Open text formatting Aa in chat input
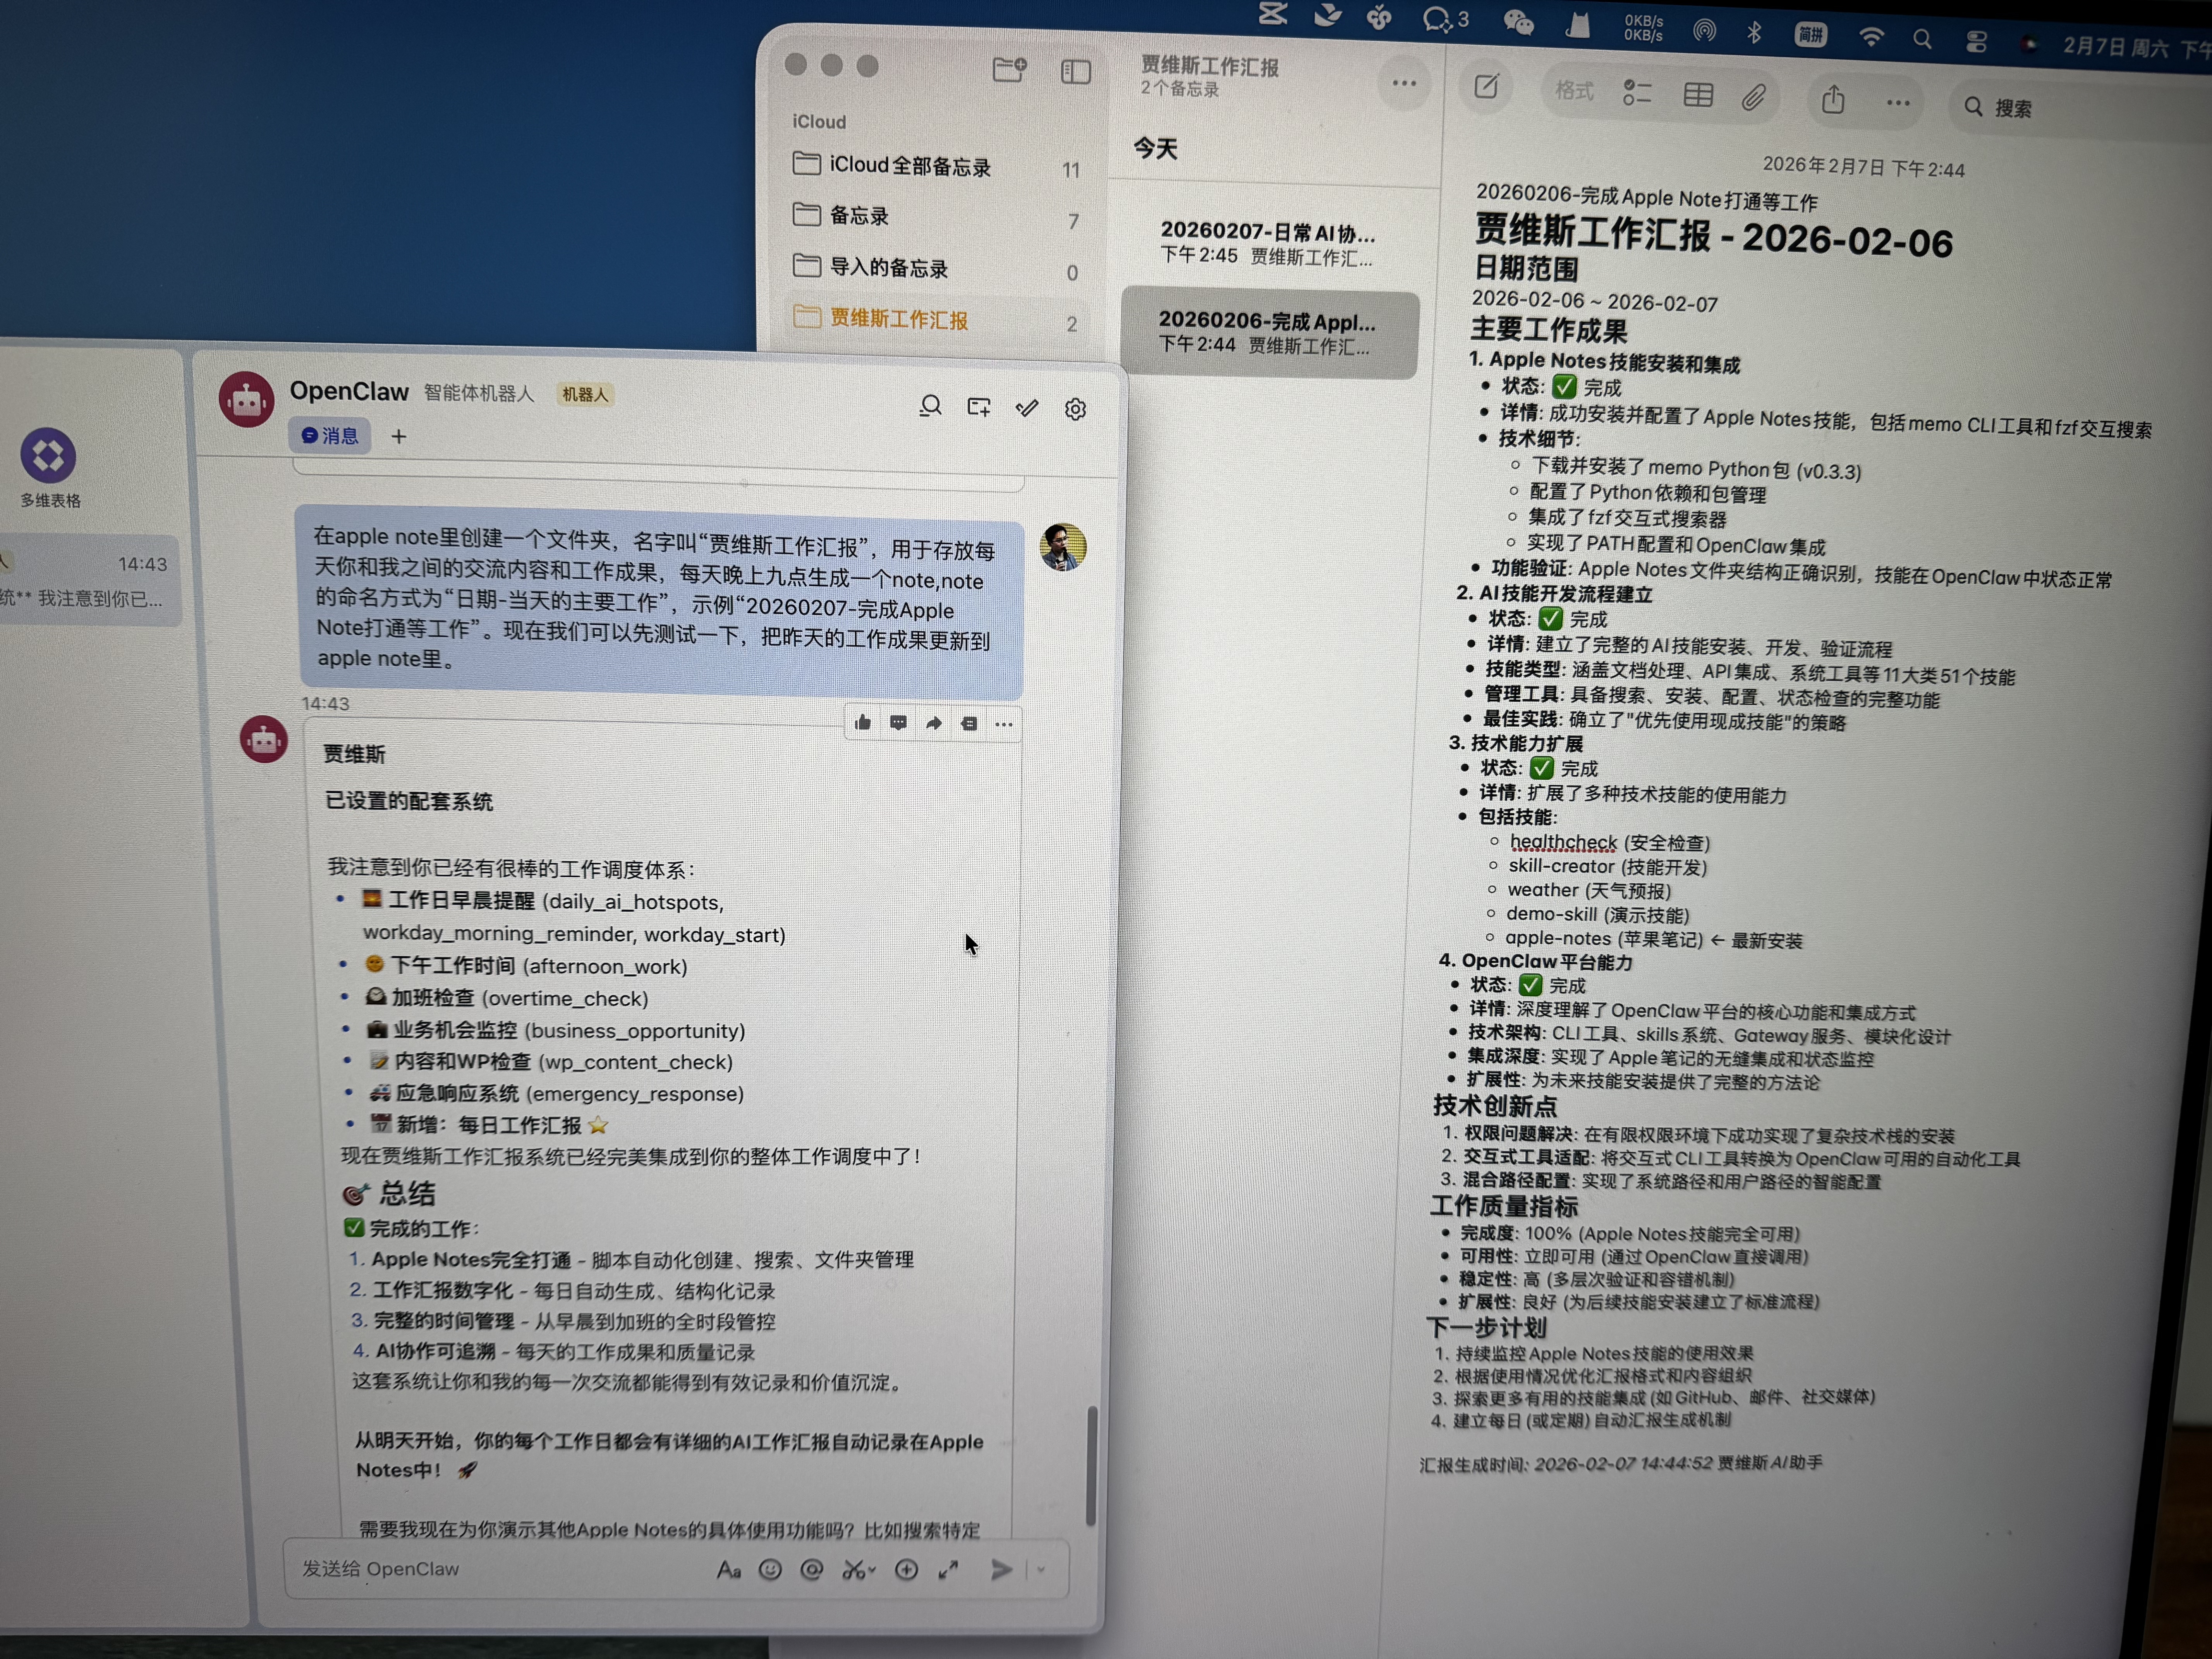The width and height of the screenshot is (2212, 1659). pos(728,1570)
